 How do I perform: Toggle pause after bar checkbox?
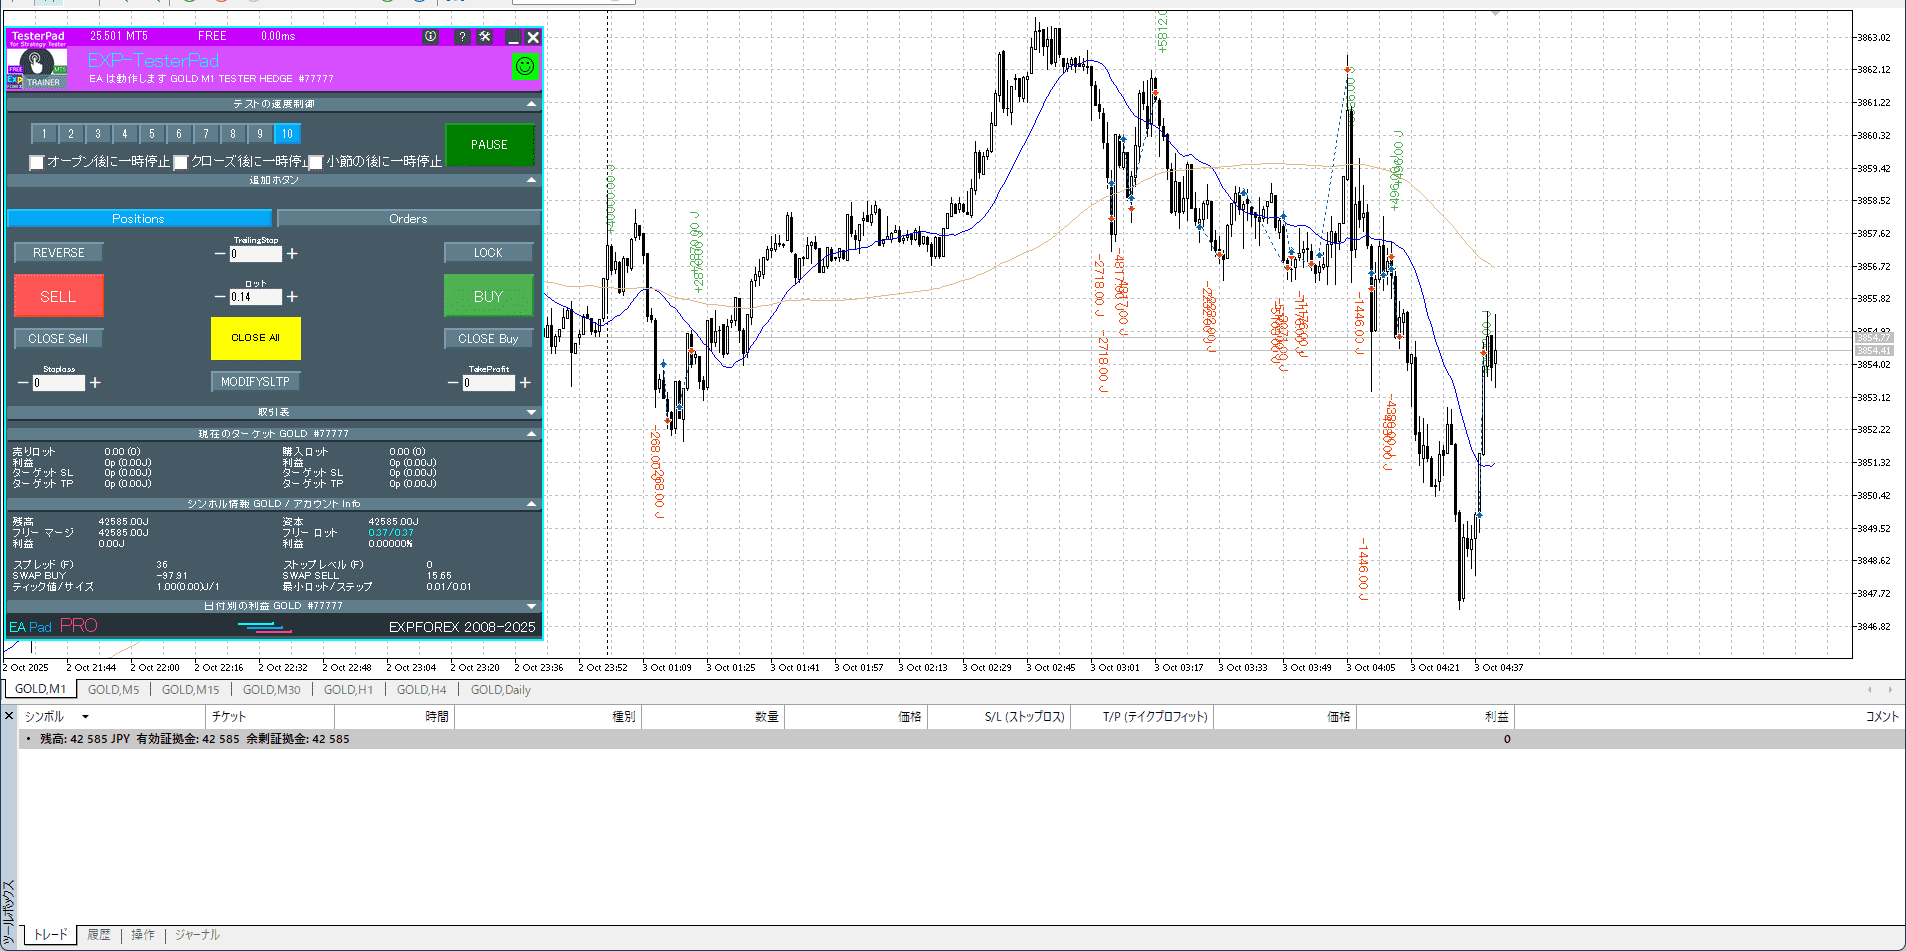[316, 162]
